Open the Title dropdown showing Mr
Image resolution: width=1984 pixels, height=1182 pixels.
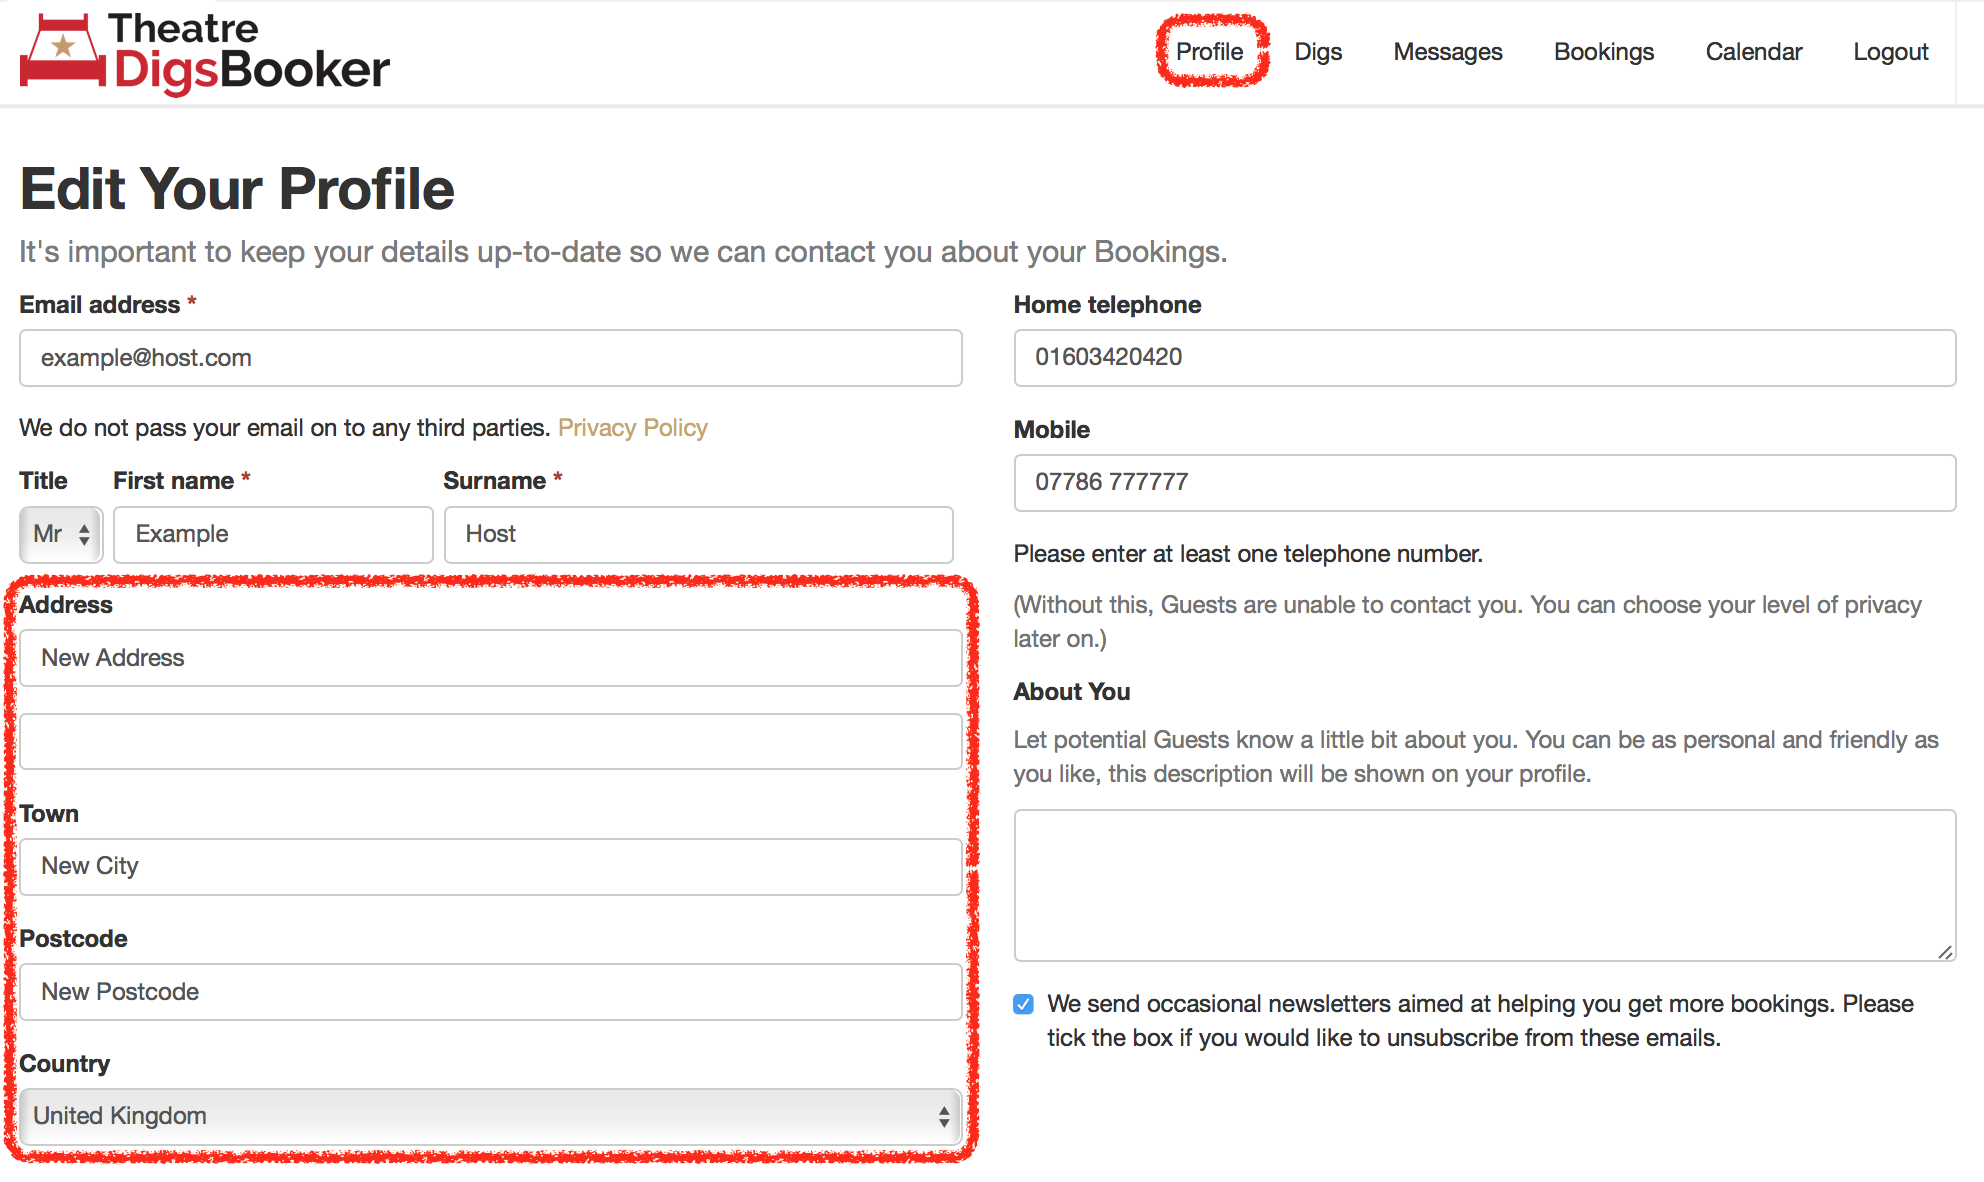click(x=60, y=535)
